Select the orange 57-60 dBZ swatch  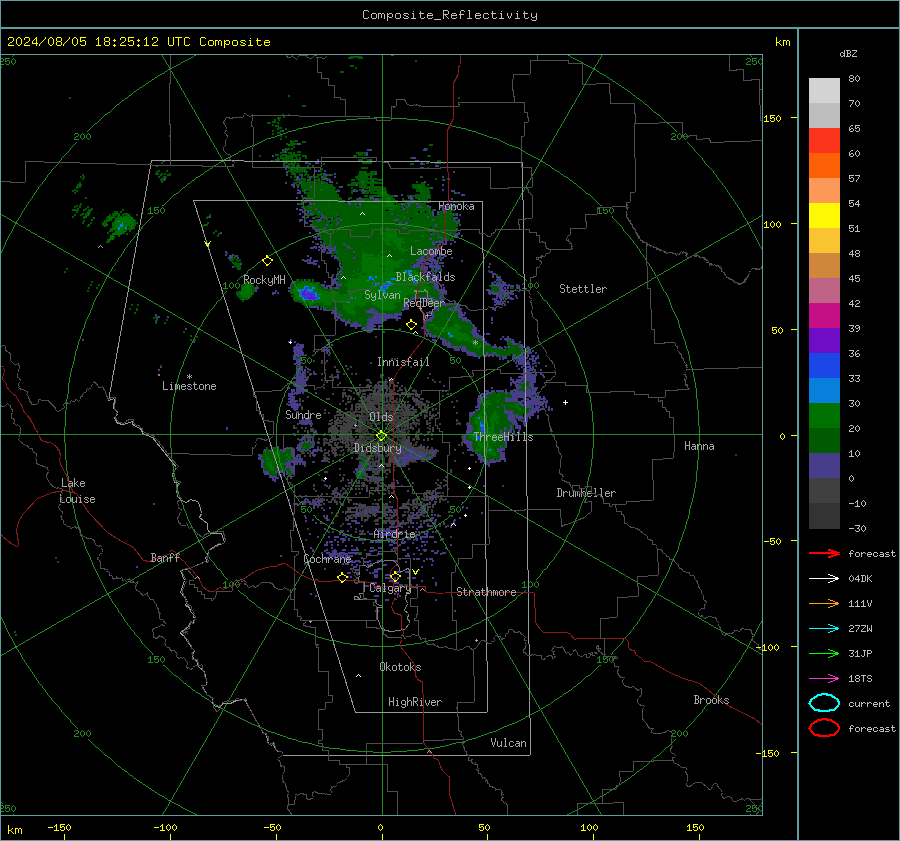824,166
